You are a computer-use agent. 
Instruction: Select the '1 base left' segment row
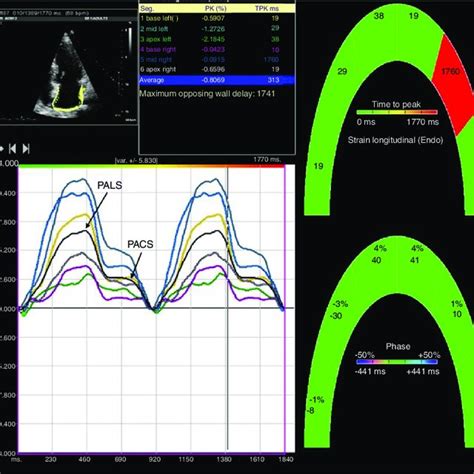point(217,18)
